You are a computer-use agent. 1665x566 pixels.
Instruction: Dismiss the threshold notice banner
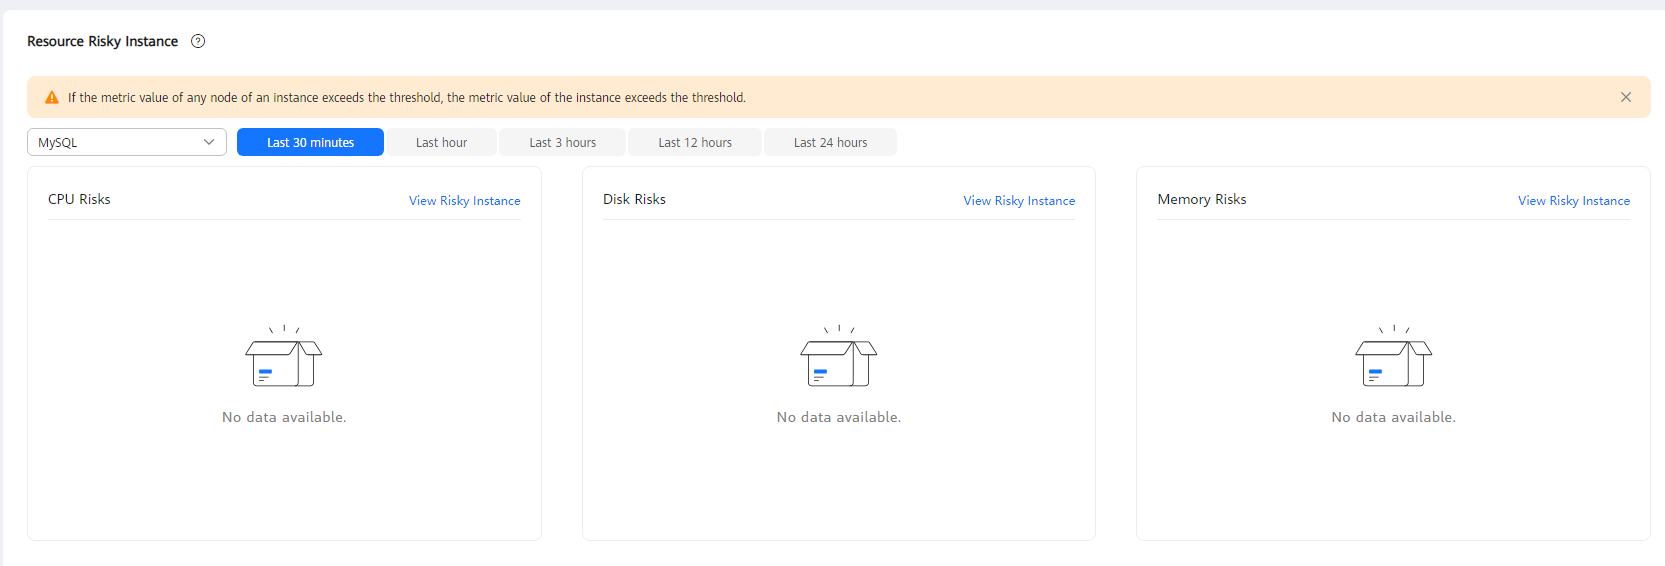click(x=1626, y=97)
